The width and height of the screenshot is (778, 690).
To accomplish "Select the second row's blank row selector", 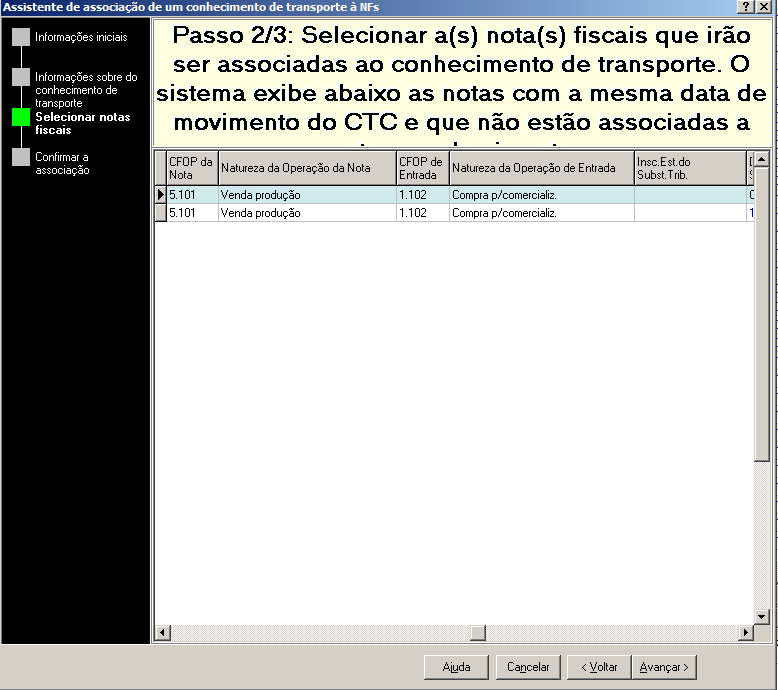I will coord(160,213).
